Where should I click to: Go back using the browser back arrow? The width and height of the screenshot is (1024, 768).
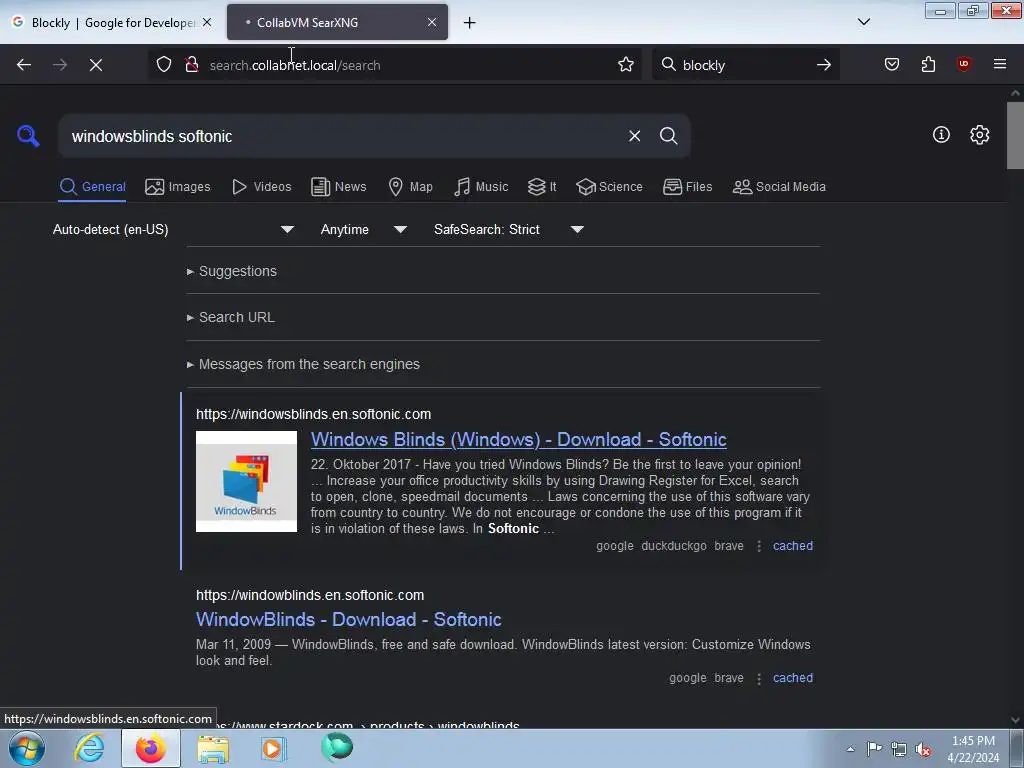click(24, 65)
